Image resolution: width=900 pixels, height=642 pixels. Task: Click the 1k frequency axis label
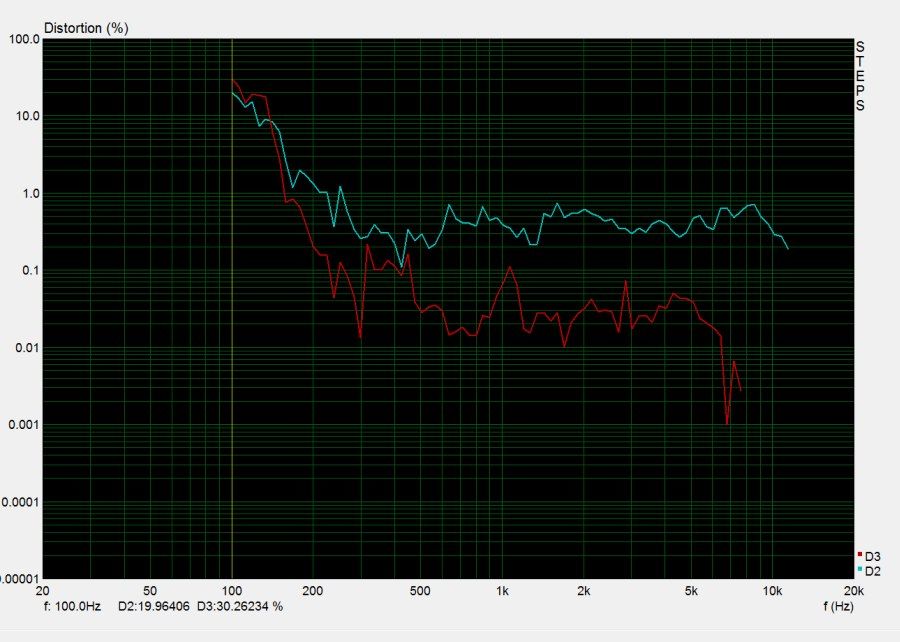click(502, 592)
